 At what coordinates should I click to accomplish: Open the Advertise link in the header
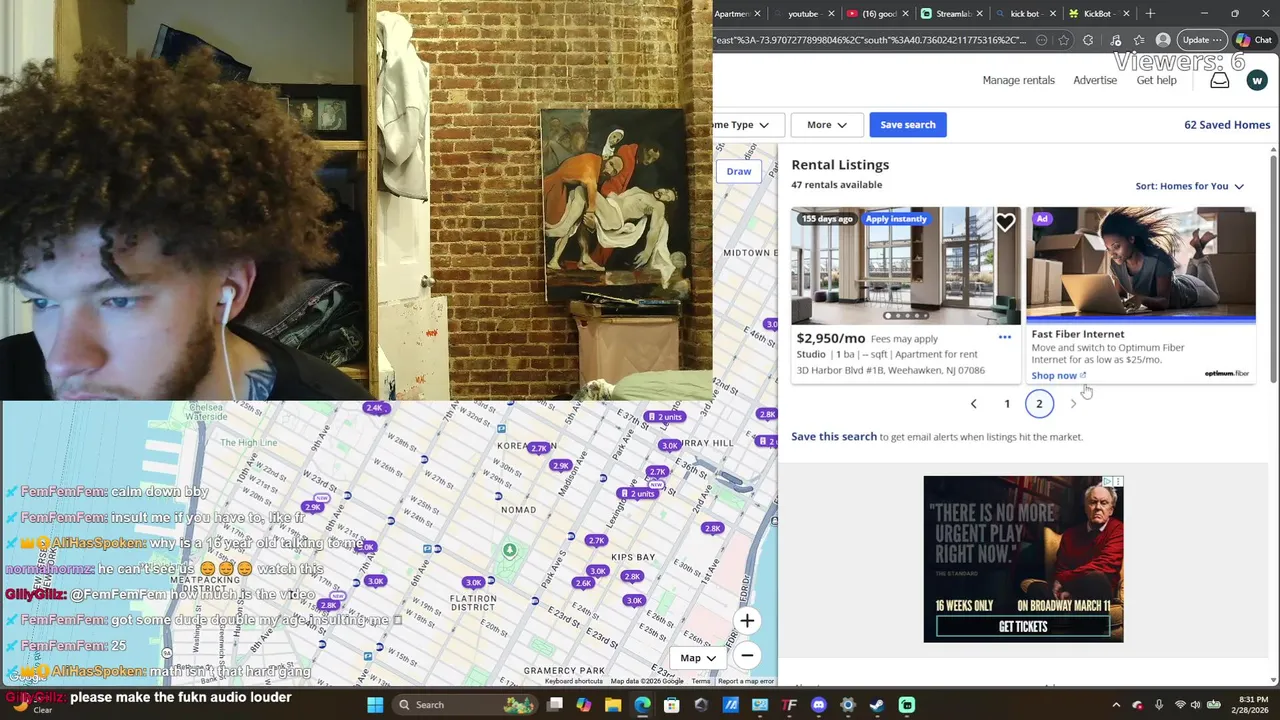[x=1095, y=80]
